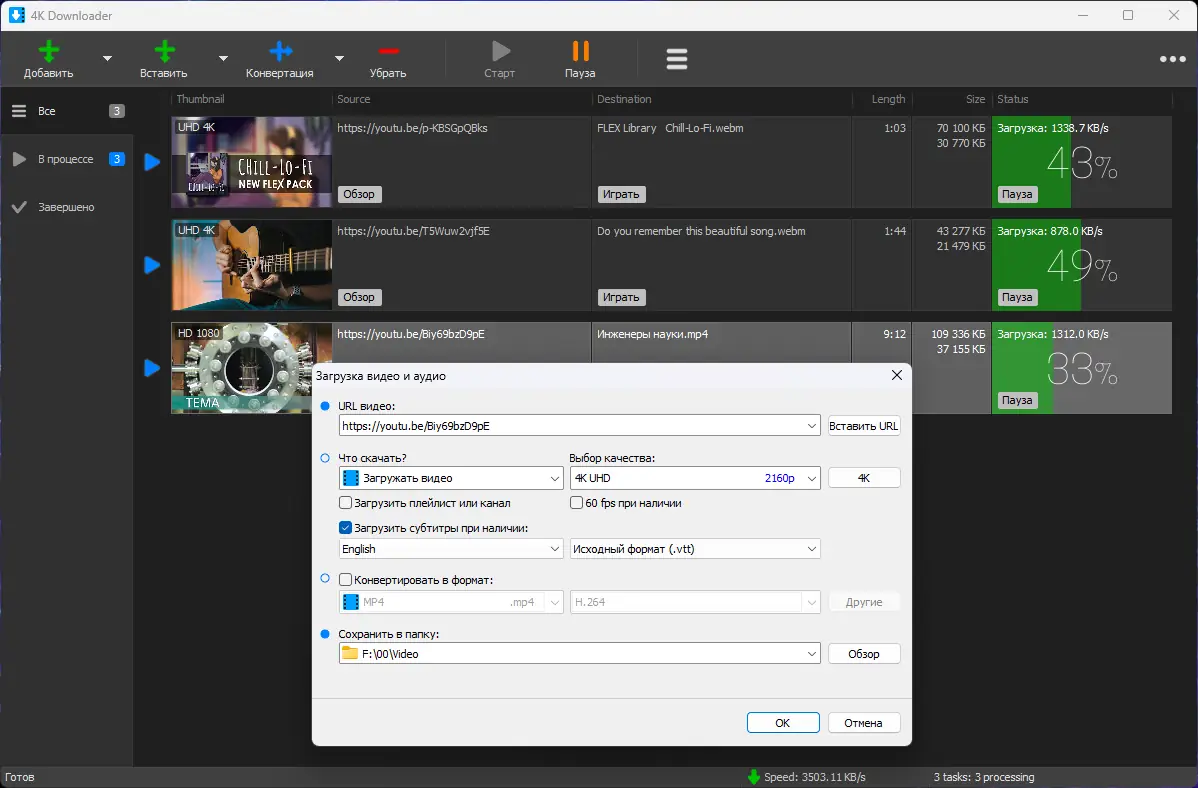This screenshot has height=788, width=1198.
Task: Click Обзор under youtu.be/T5Wuw2vjf5E source
Action: [x=359, y=297]
